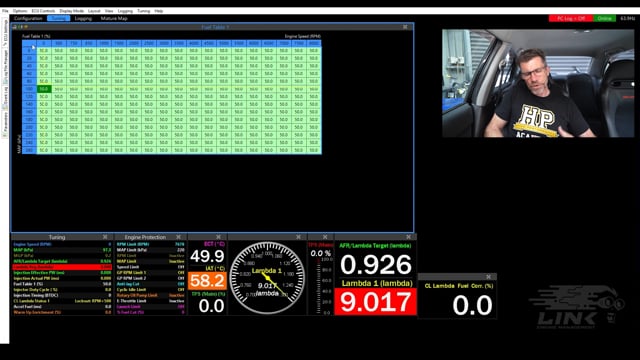Select Engine Speed (RPM) row in Tuning panel
The height and width of the screenshot is (360, 640).
pyautogui.click(x=62, y=244)
